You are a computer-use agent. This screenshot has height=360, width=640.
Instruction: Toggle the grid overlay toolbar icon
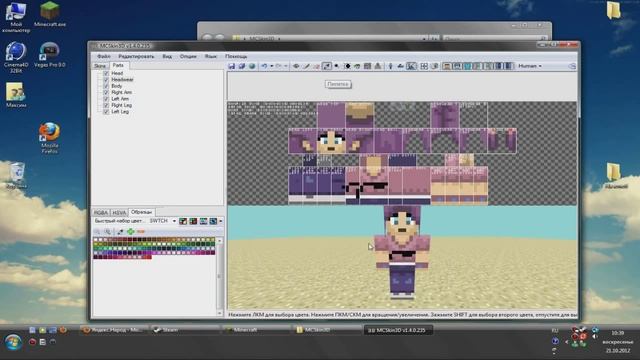click(x=424, y=66)
